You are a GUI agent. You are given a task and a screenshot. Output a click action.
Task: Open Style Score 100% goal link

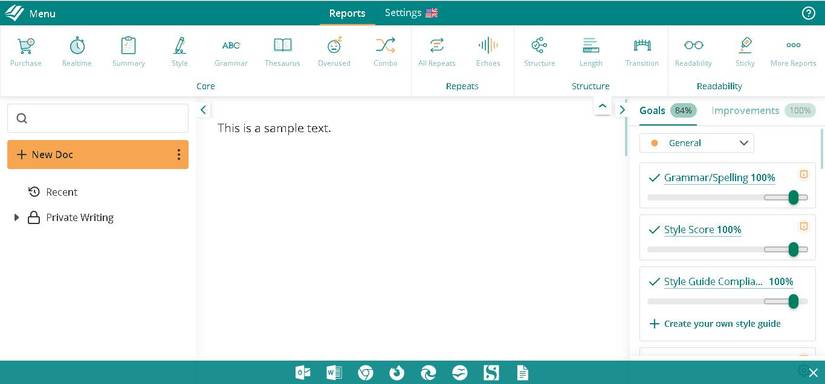(x=702, y=230)
